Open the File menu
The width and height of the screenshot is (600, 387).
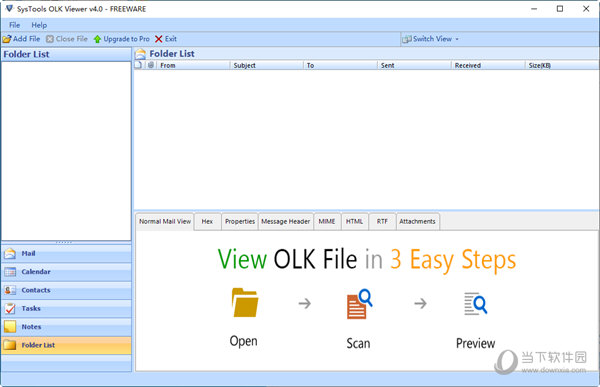pyautogui.click(x=15, y=25)
